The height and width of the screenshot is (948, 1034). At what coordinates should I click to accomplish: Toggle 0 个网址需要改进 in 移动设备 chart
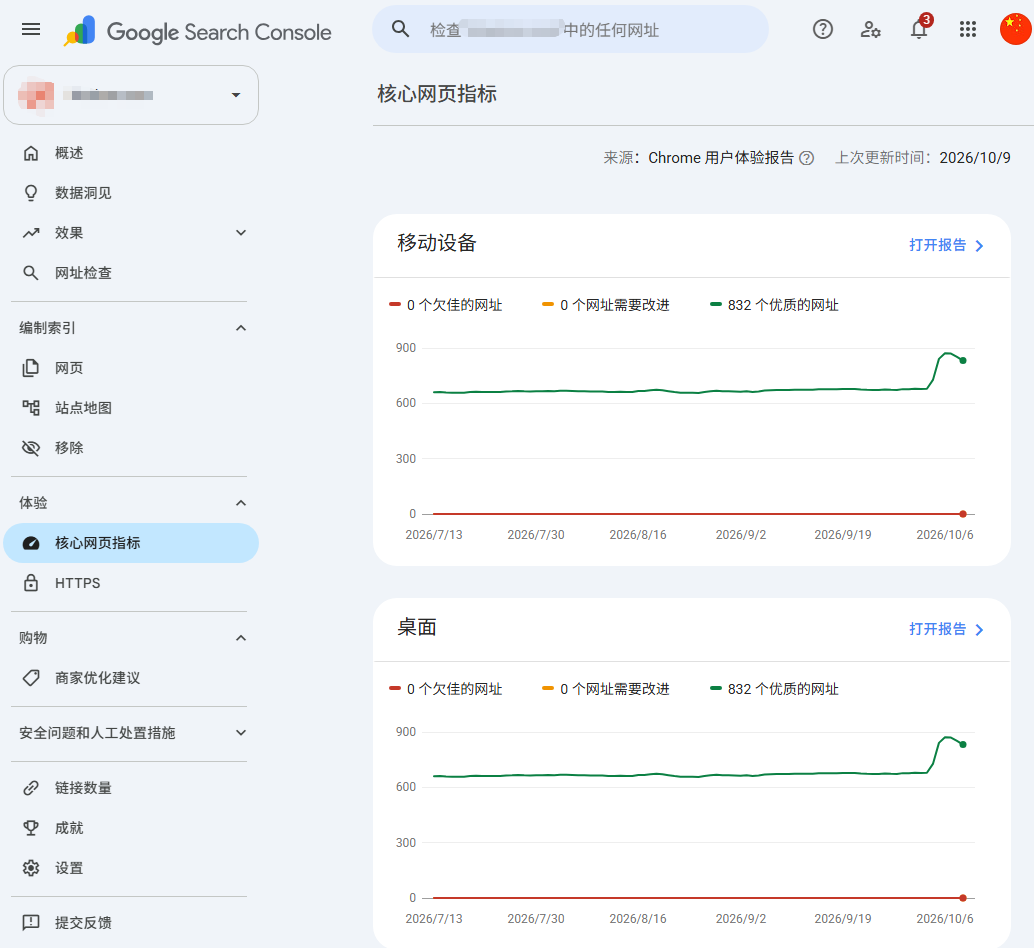pyautogui.click(x=605, y=305)
